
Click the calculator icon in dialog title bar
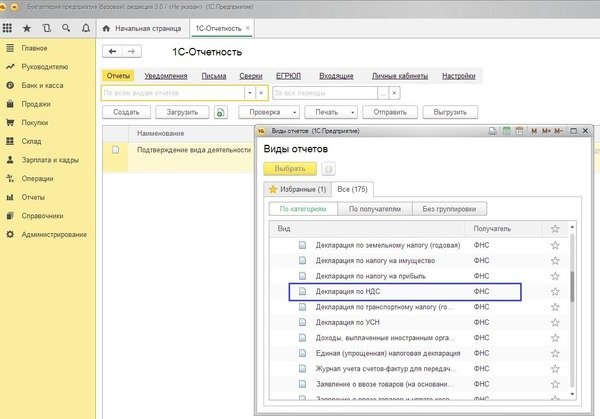pos(506,131)
